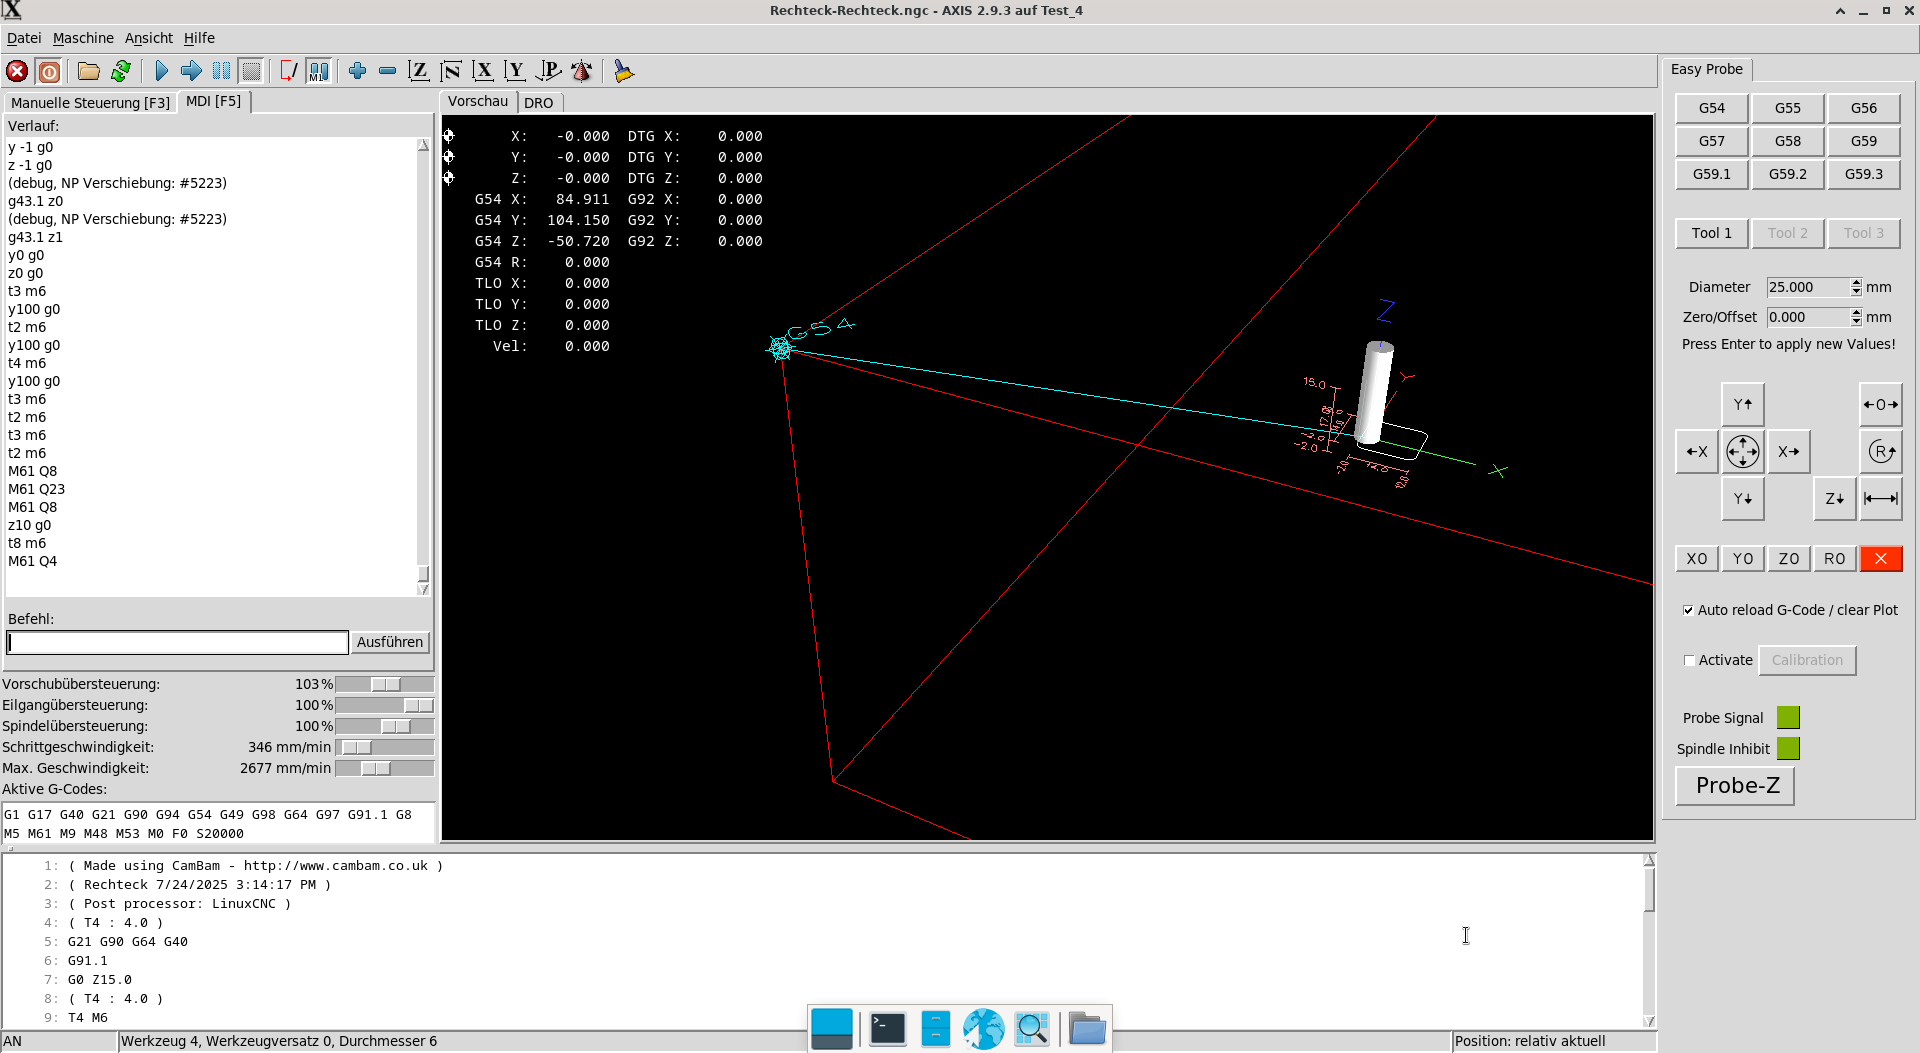Click Ausführen to execute MDI command
The image size is (1920, 1053).
(390, 642)
